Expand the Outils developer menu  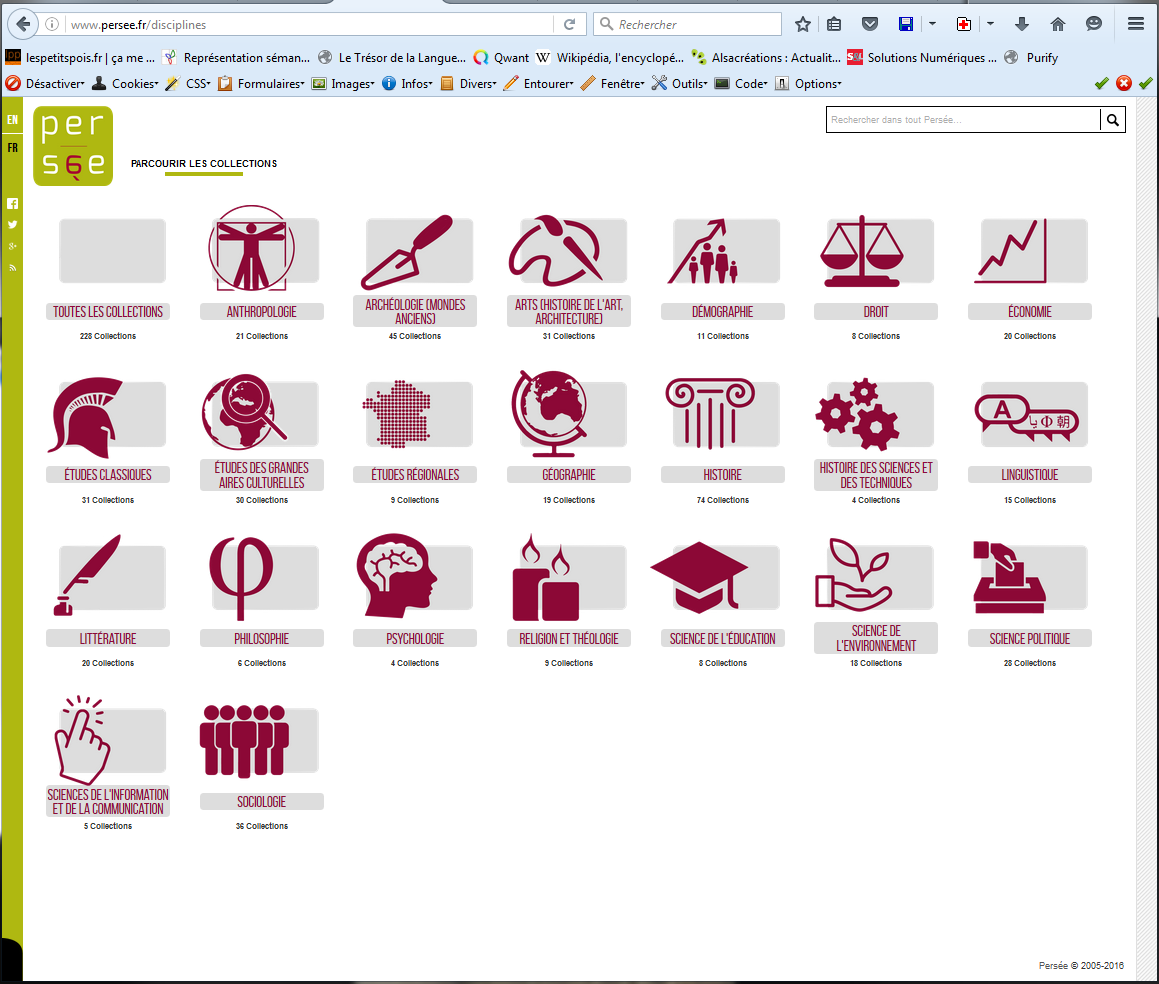click(679, 84)
